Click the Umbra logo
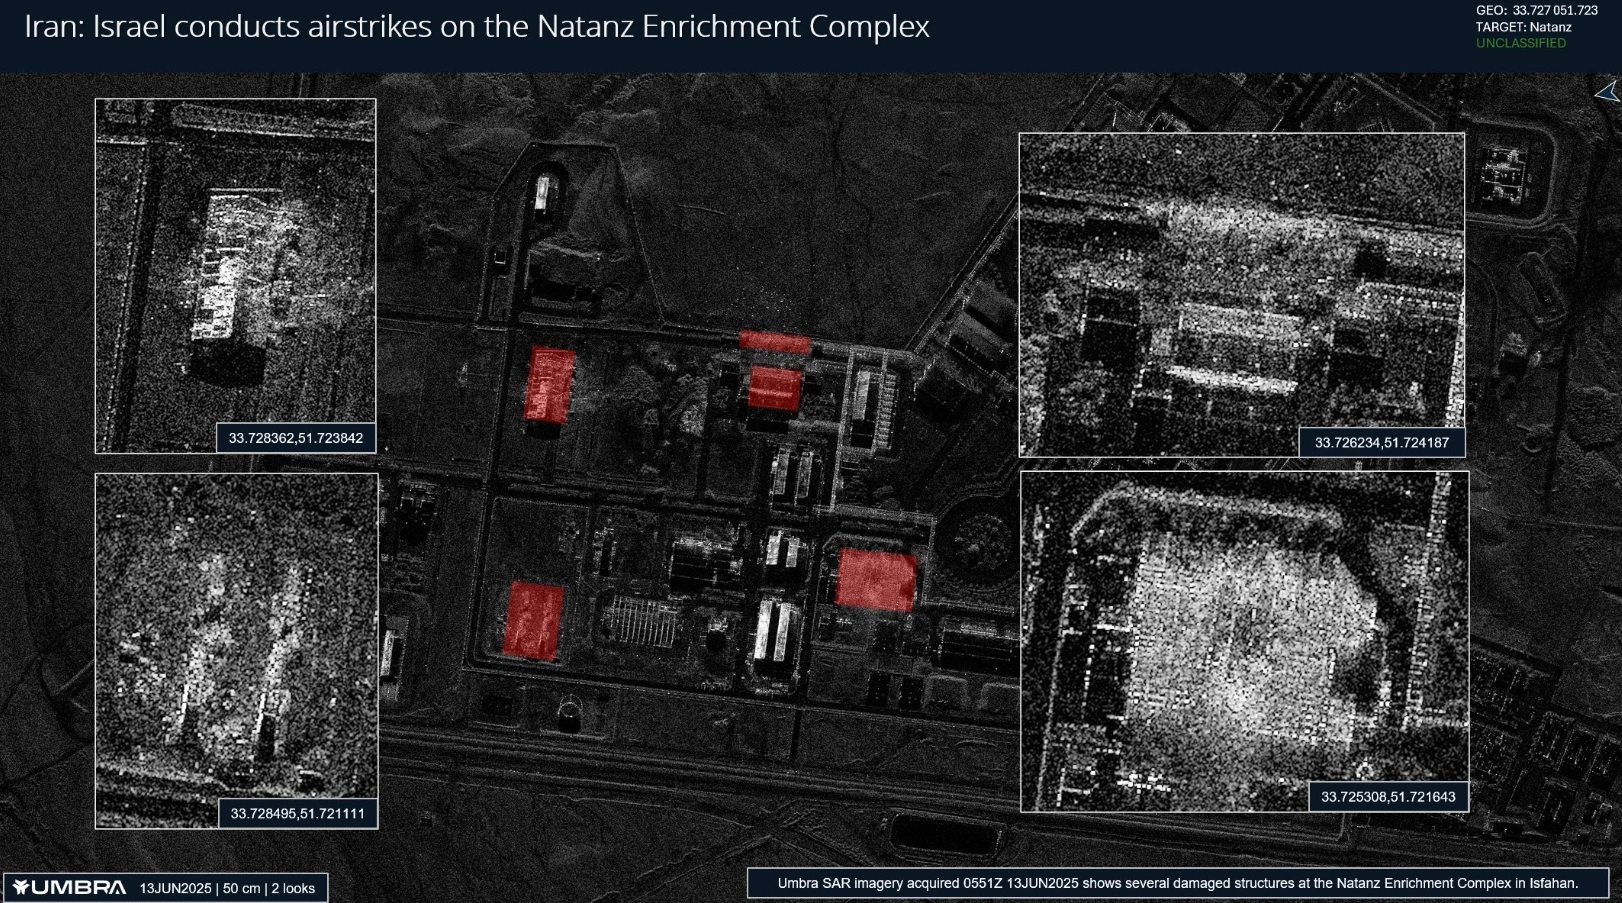1622x903 pixels. [x=69, y=888]
